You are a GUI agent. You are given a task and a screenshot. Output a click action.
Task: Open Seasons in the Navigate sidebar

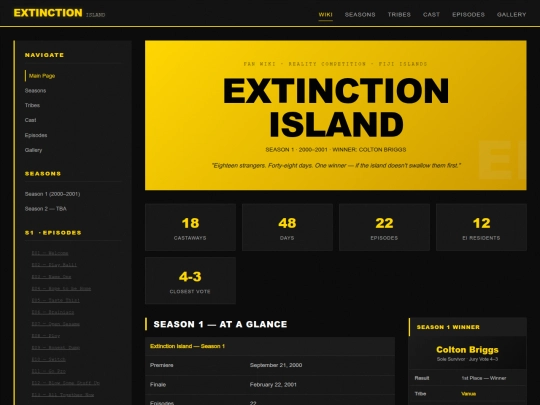pos(35,91)
